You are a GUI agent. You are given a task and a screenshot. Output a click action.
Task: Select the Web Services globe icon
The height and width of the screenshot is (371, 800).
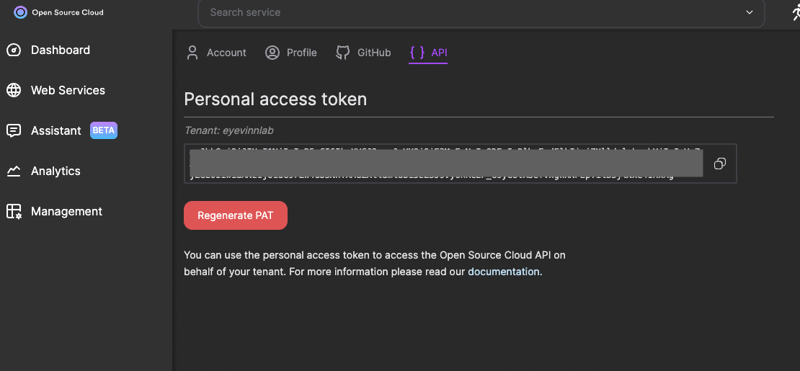13,90
